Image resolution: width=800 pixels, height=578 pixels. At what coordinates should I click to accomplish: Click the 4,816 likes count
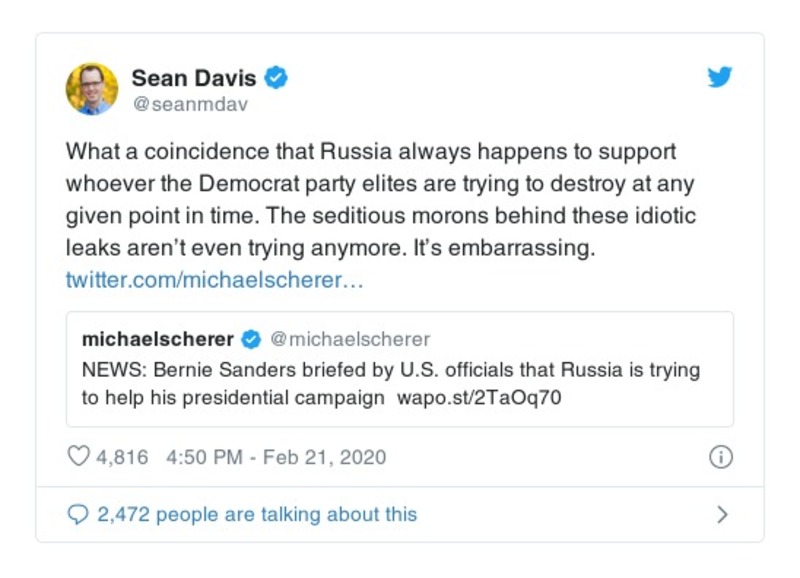pos(122,457)
